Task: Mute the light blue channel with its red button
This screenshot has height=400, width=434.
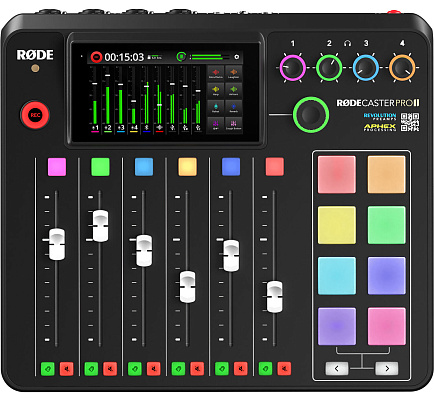Action: tap(154, 369)
